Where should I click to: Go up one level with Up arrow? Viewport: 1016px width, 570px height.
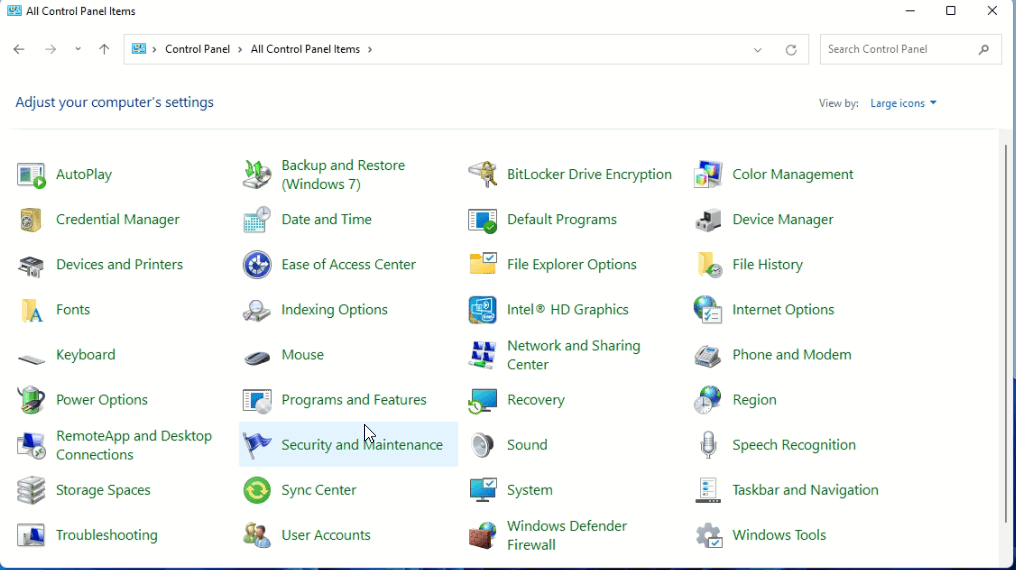coord(104,49)
